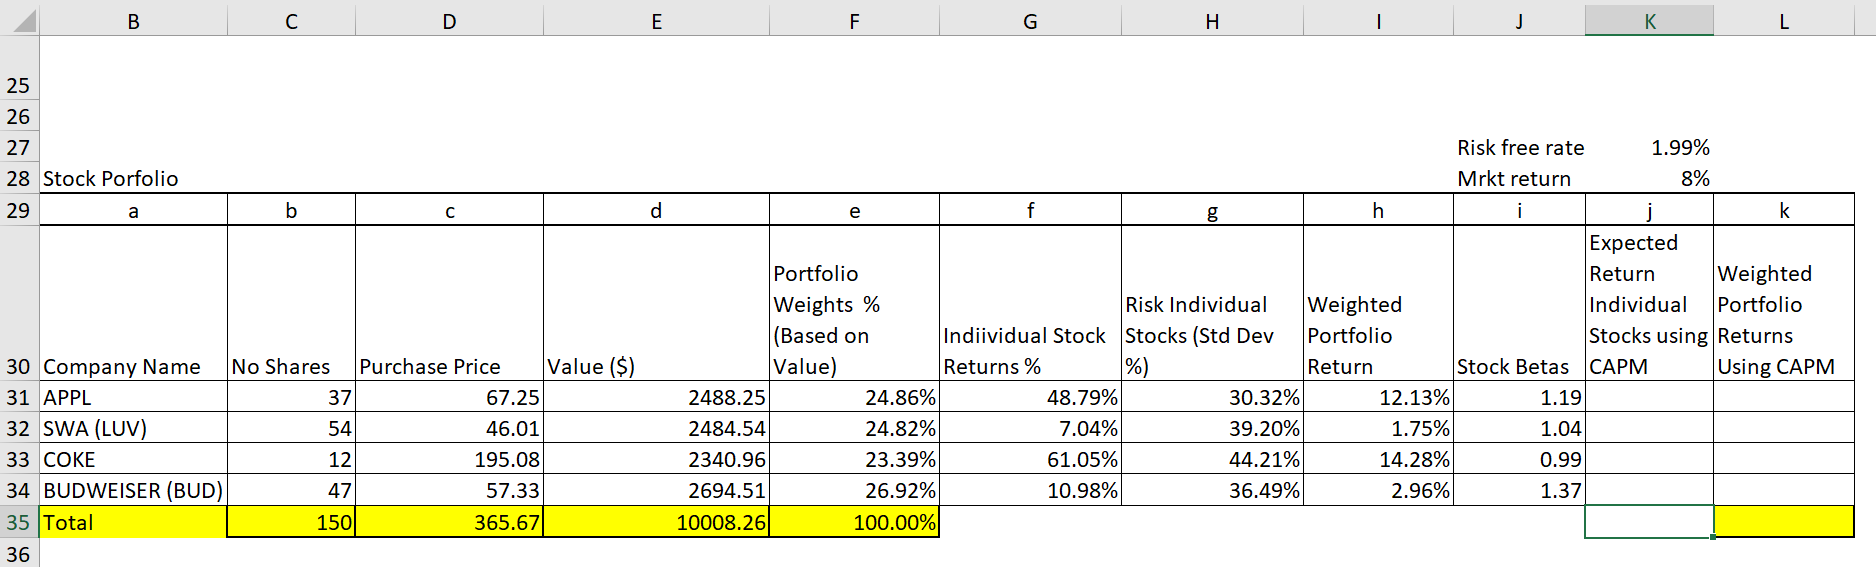
Task: Select column E header
Action: pos(657,21)
